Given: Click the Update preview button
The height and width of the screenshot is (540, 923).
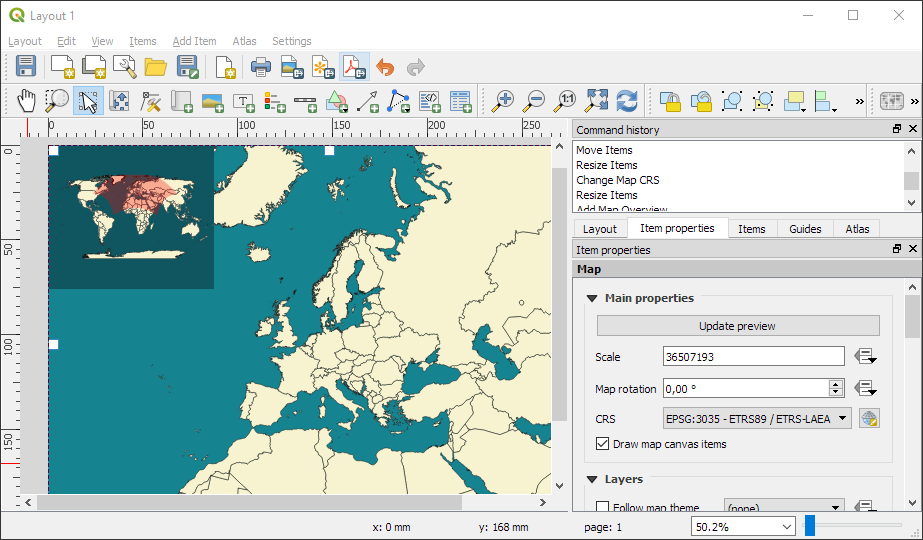Looking at the screenshot, I should [x=737, y=326].
